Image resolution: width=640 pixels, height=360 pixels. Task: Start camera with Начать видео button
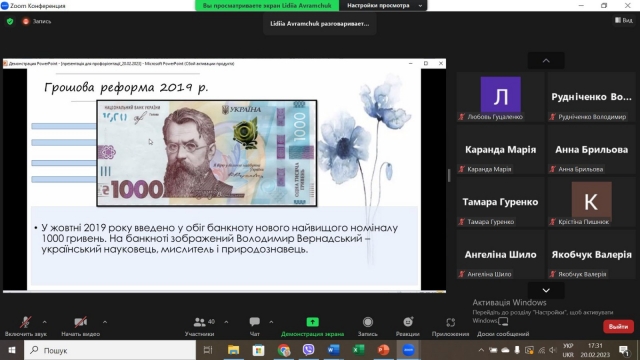pyautogui.click(x=80, y=327)
